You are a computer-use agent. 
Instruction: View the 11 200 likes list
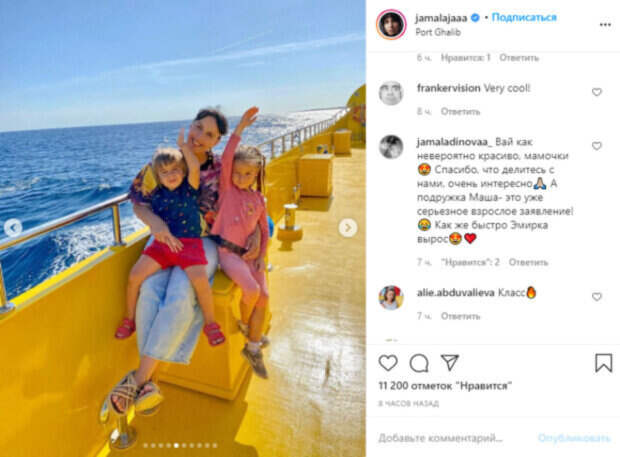[445, 385]
